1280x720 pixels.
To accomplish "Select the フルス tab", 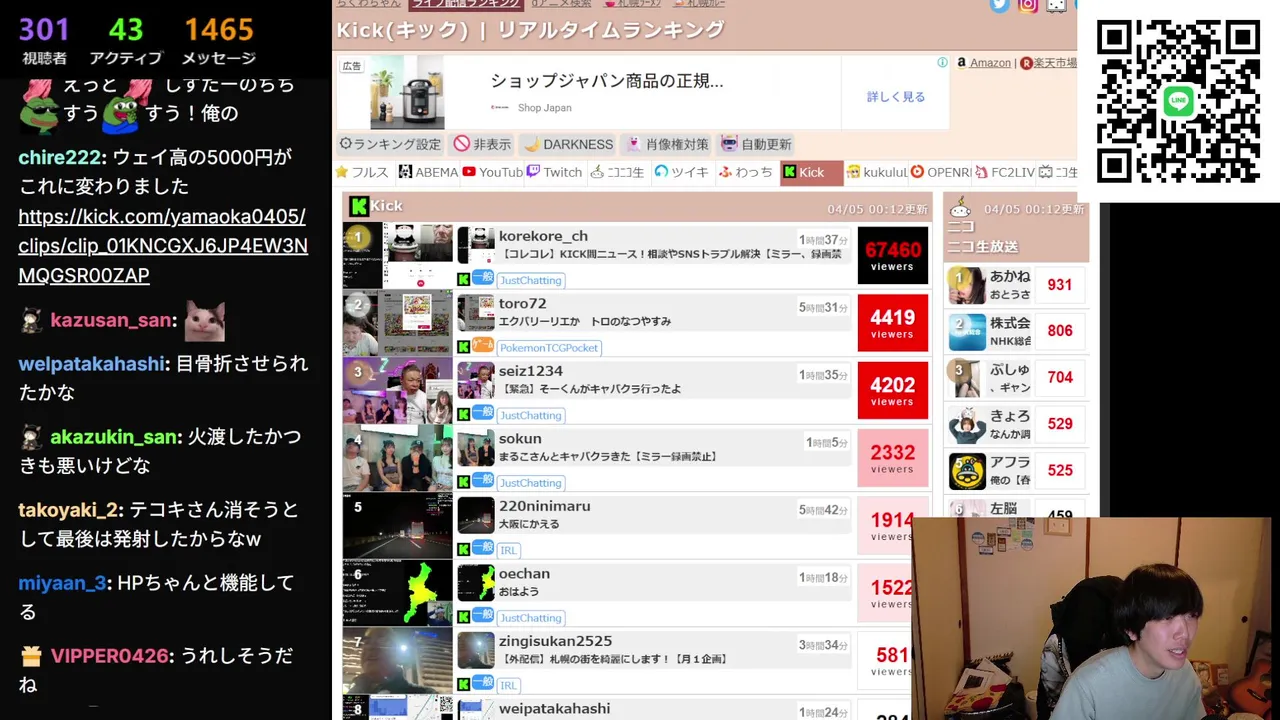I will point(362,172).
